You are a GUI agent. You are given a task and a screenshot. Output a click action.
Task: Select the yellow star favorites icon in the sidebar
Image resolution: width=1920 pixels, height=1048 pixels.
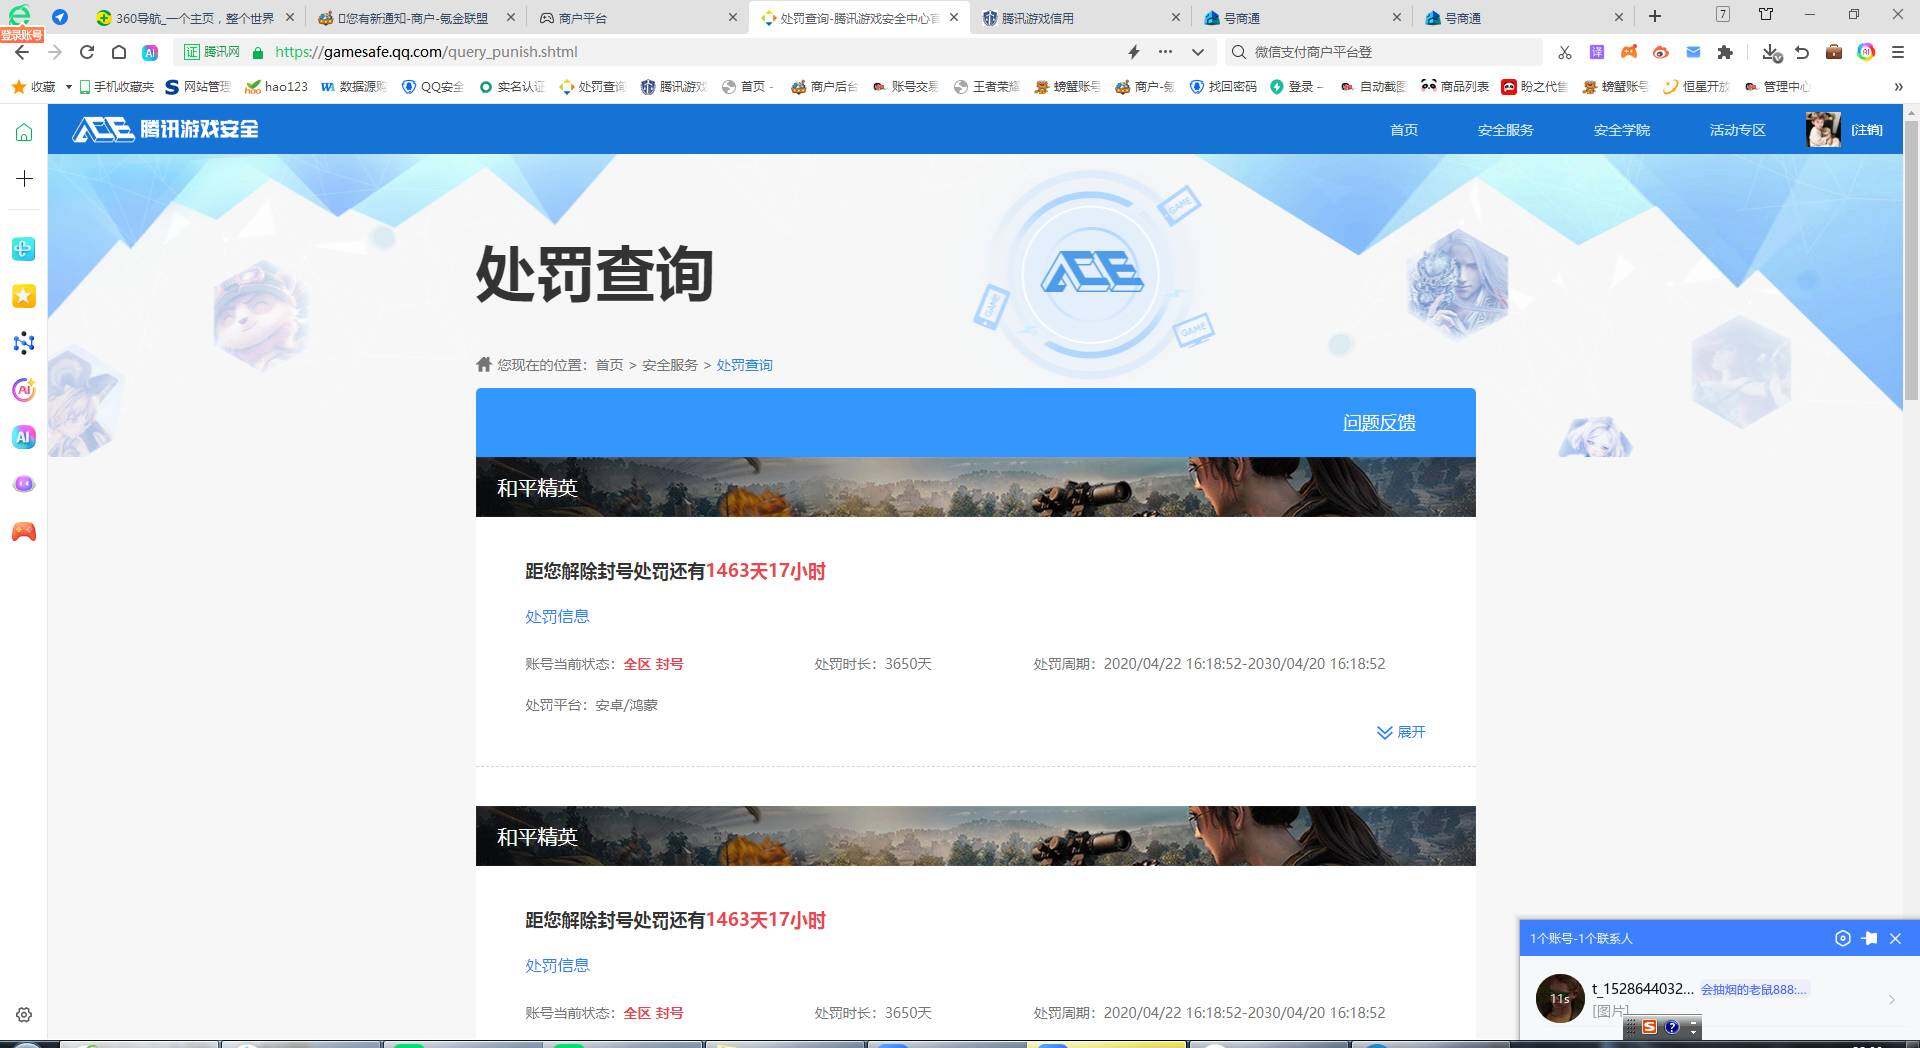click(24, 296)
